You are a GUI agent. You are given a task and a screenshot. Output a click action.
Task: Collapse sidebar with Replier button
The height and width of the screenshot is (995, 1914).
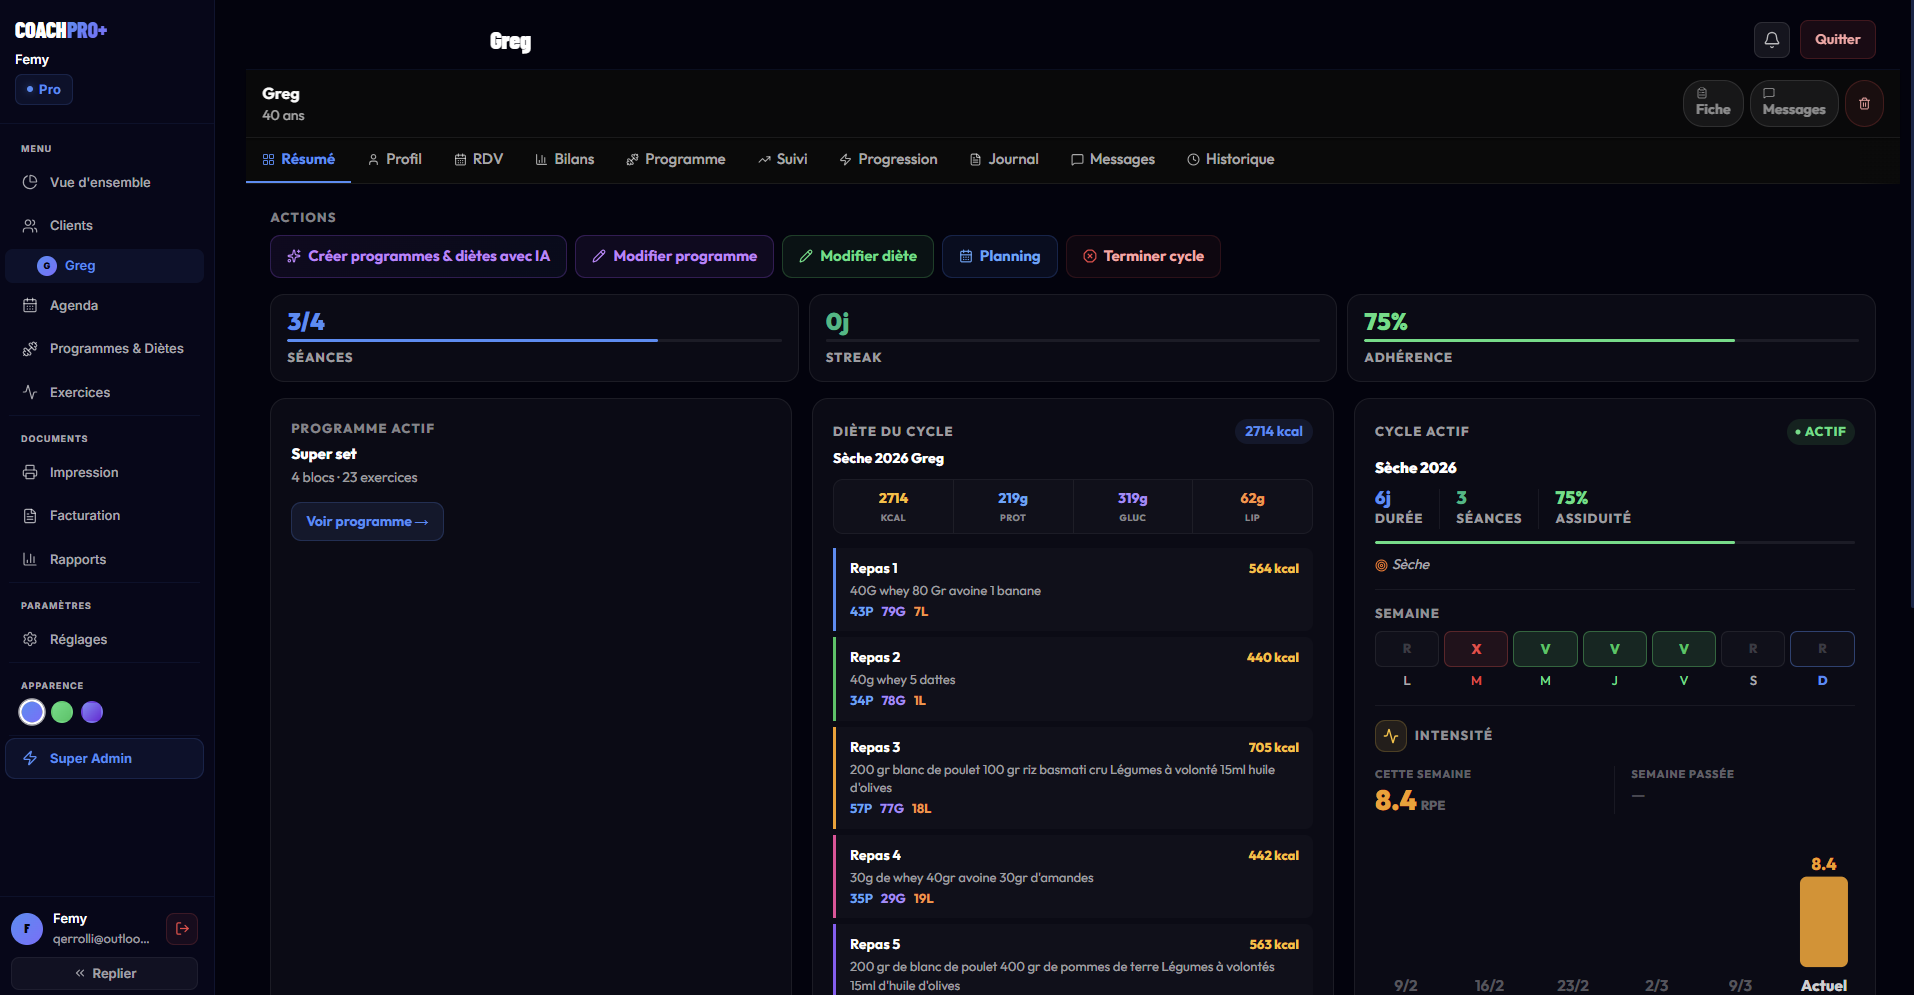tap(104, 974)
